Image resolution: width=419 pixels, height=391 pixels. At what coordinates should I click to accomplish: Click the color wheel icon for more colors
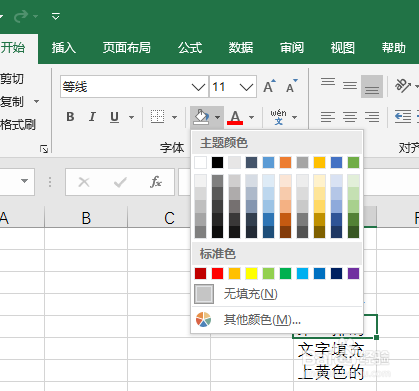(203, 319)
